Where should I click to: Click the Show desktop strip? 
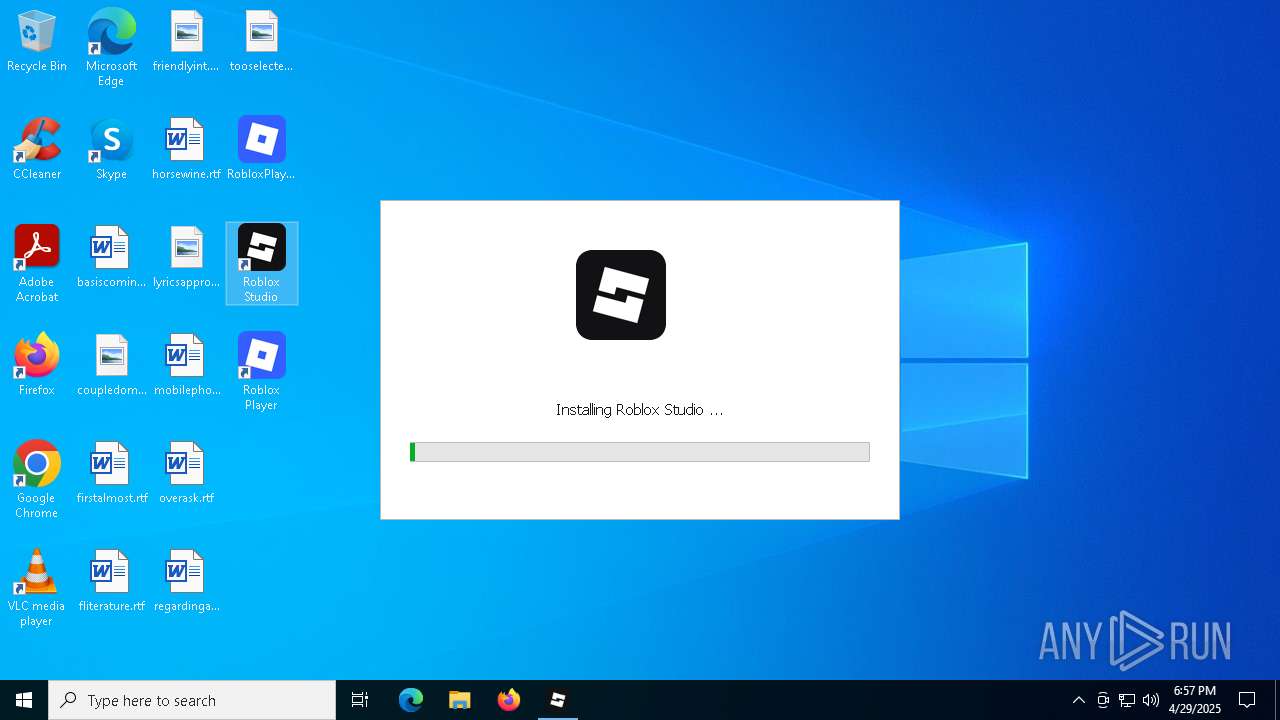[x=1277, y=700]
